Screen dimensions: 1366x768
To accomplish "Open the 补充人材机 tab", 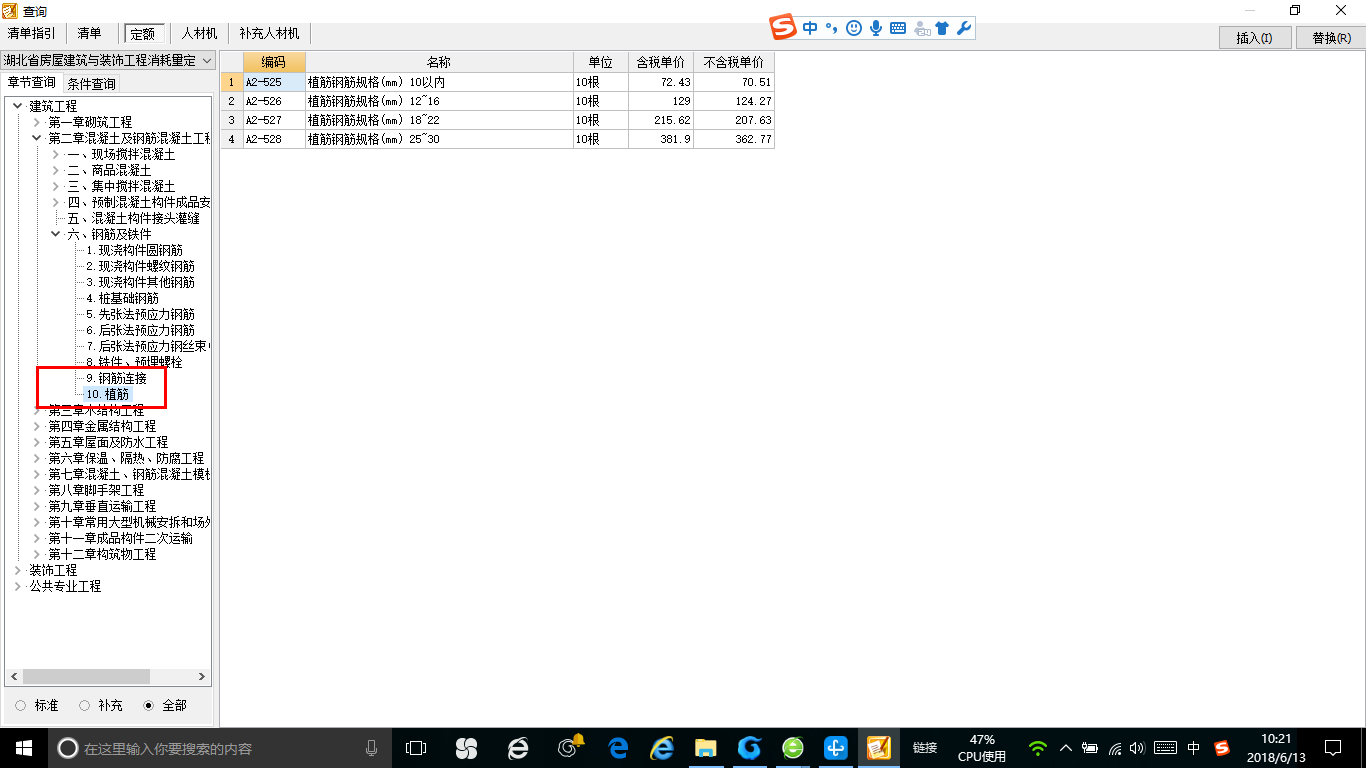I will coord(269,33).
